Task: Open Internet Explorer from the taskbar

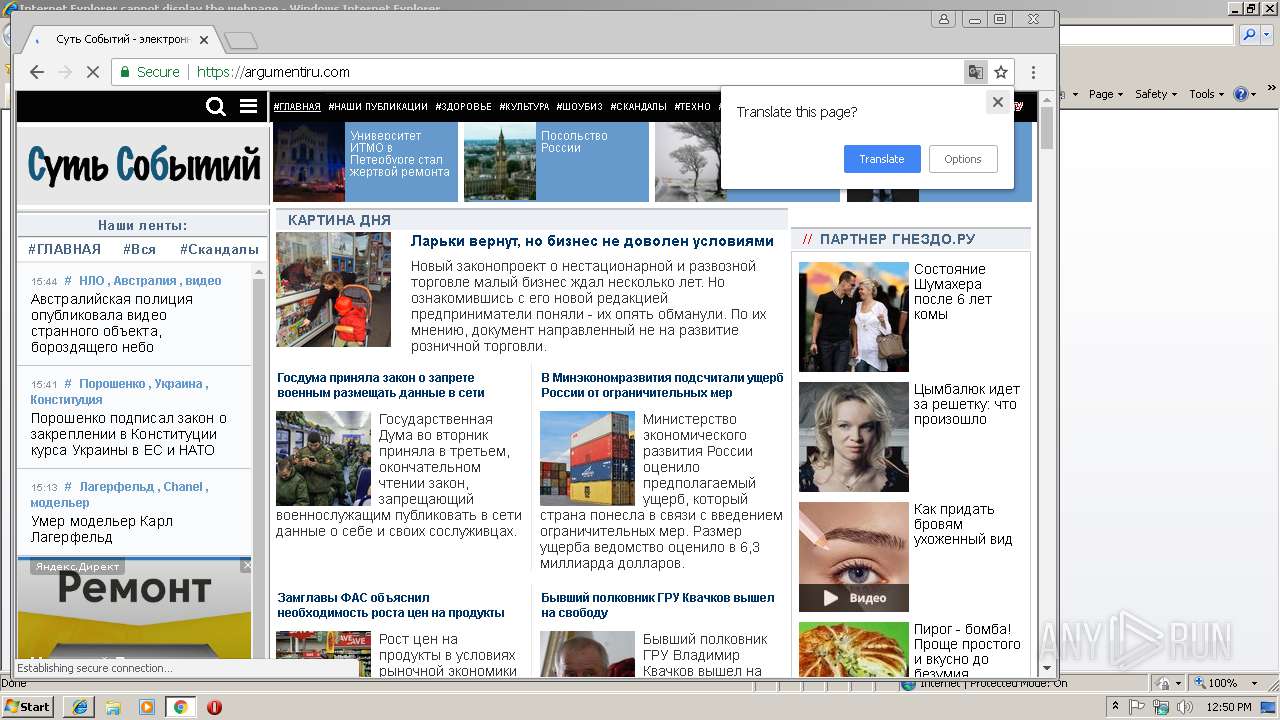Action: (x=79, y=707)
